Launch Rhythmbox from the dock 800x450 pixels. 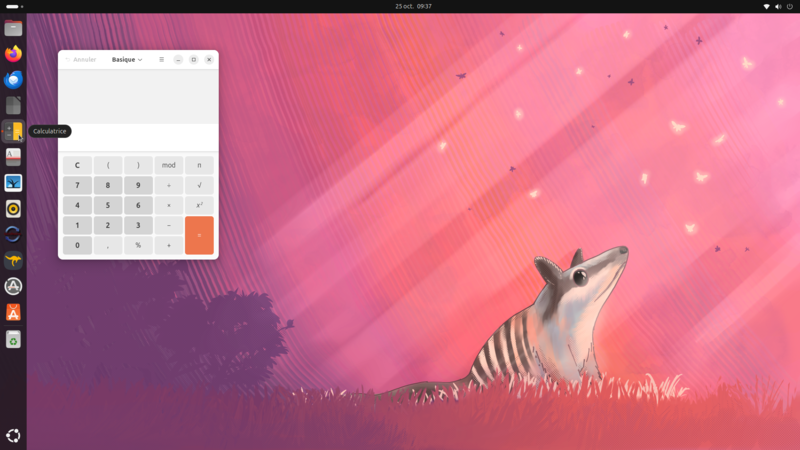coord(13,209)
